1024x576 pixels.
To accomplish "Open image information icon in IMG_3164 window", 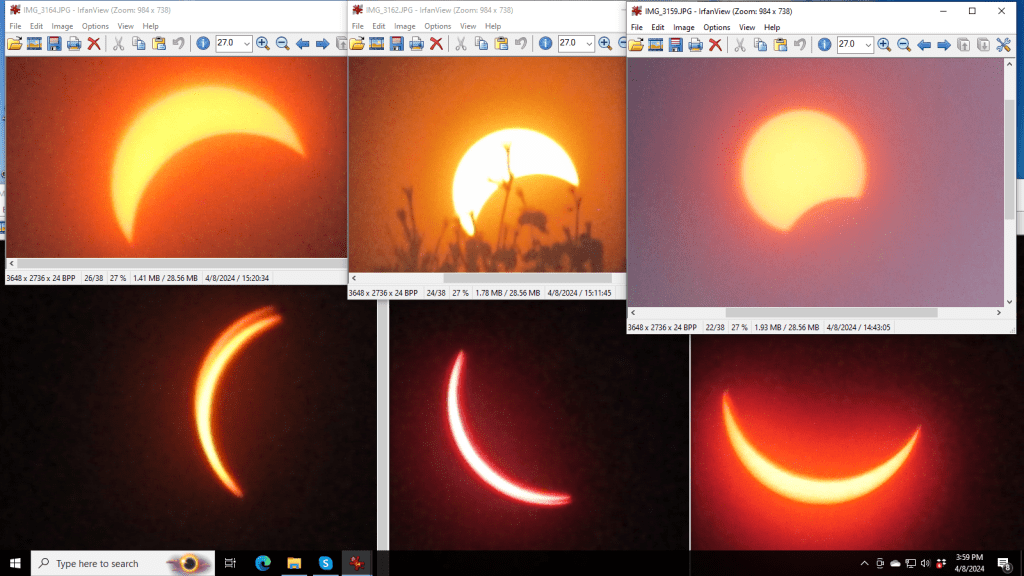I will pos(203,44).
